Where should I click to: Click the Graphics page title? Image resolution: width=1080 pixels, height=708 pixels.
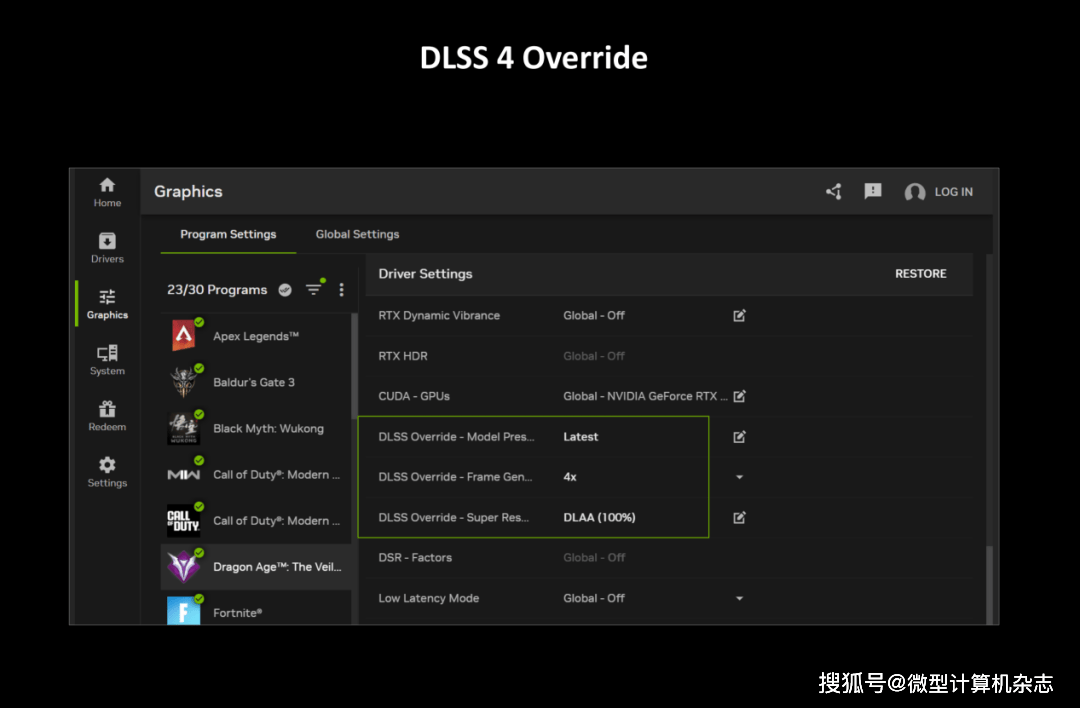pos(188,191)
